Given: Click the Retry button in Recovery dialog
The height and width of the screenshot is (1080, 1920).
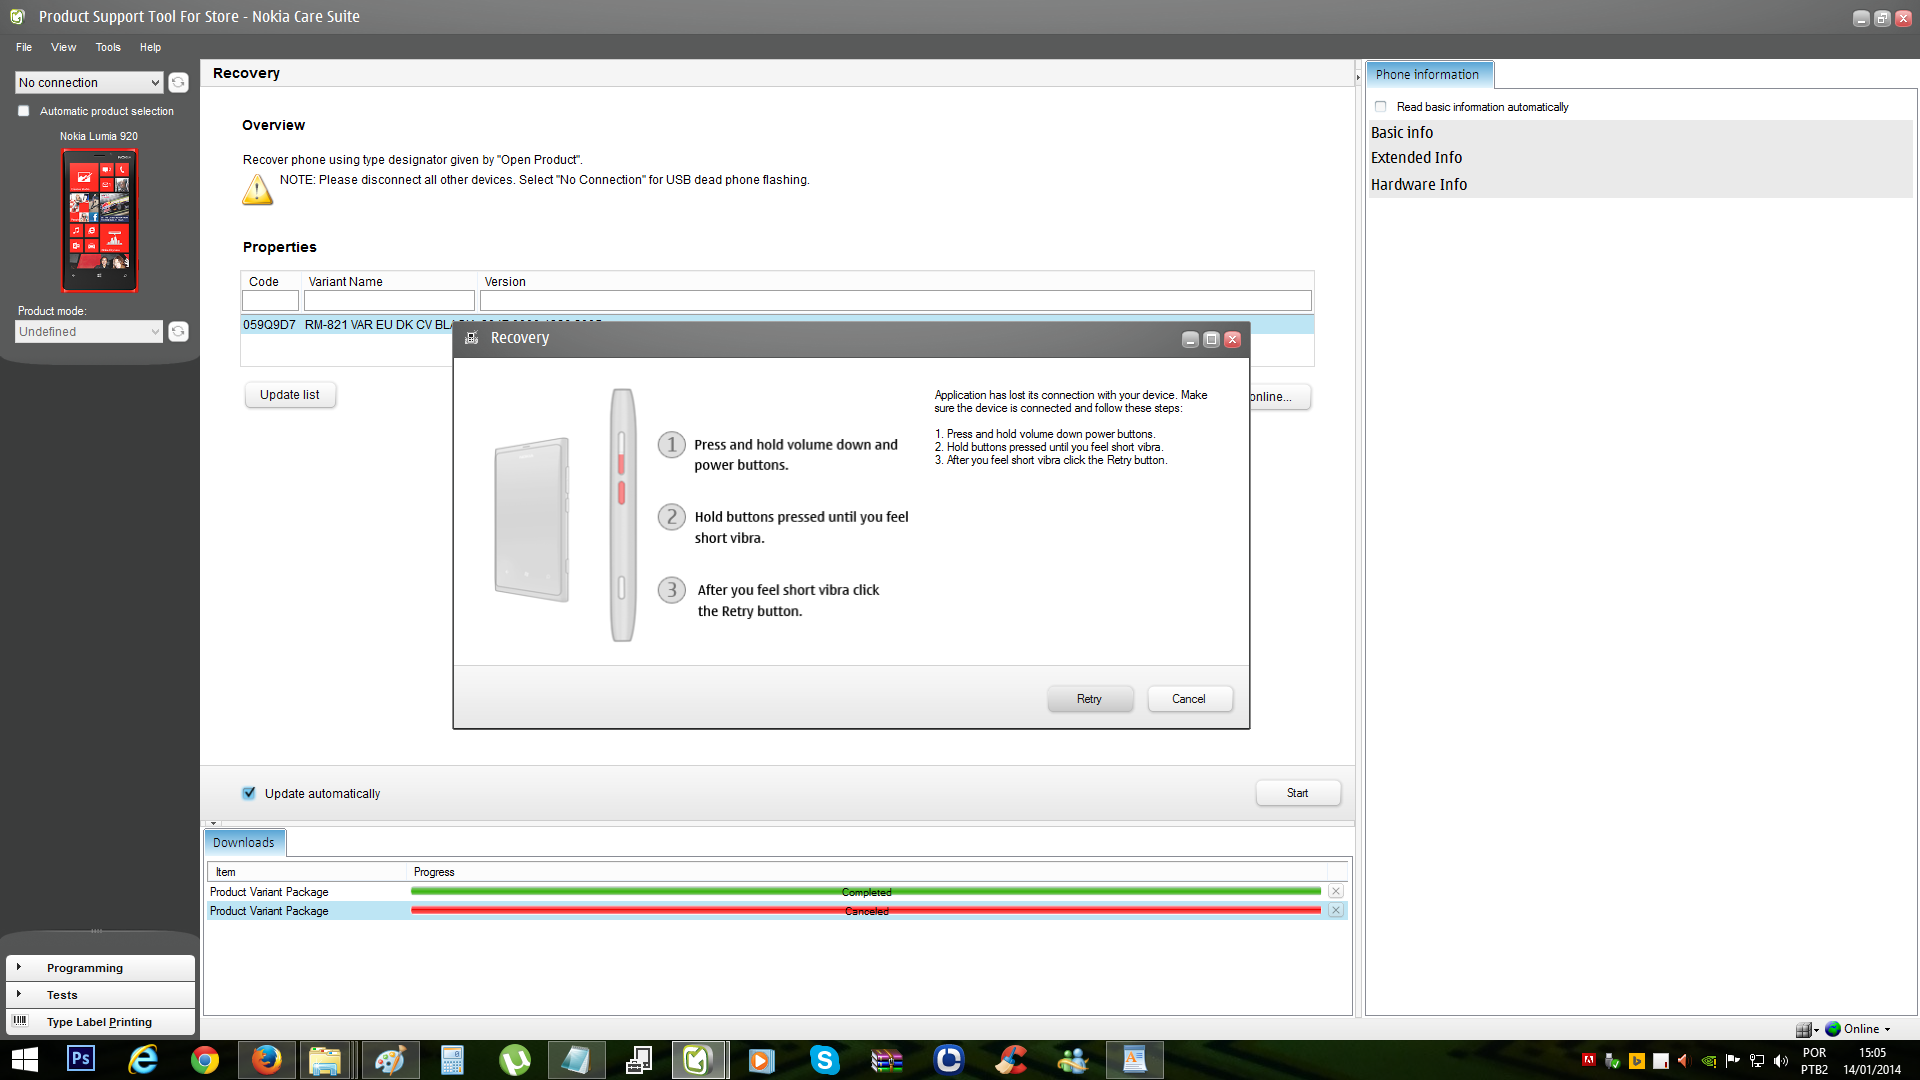Looking at the screenshot, I should [1089, 699].
